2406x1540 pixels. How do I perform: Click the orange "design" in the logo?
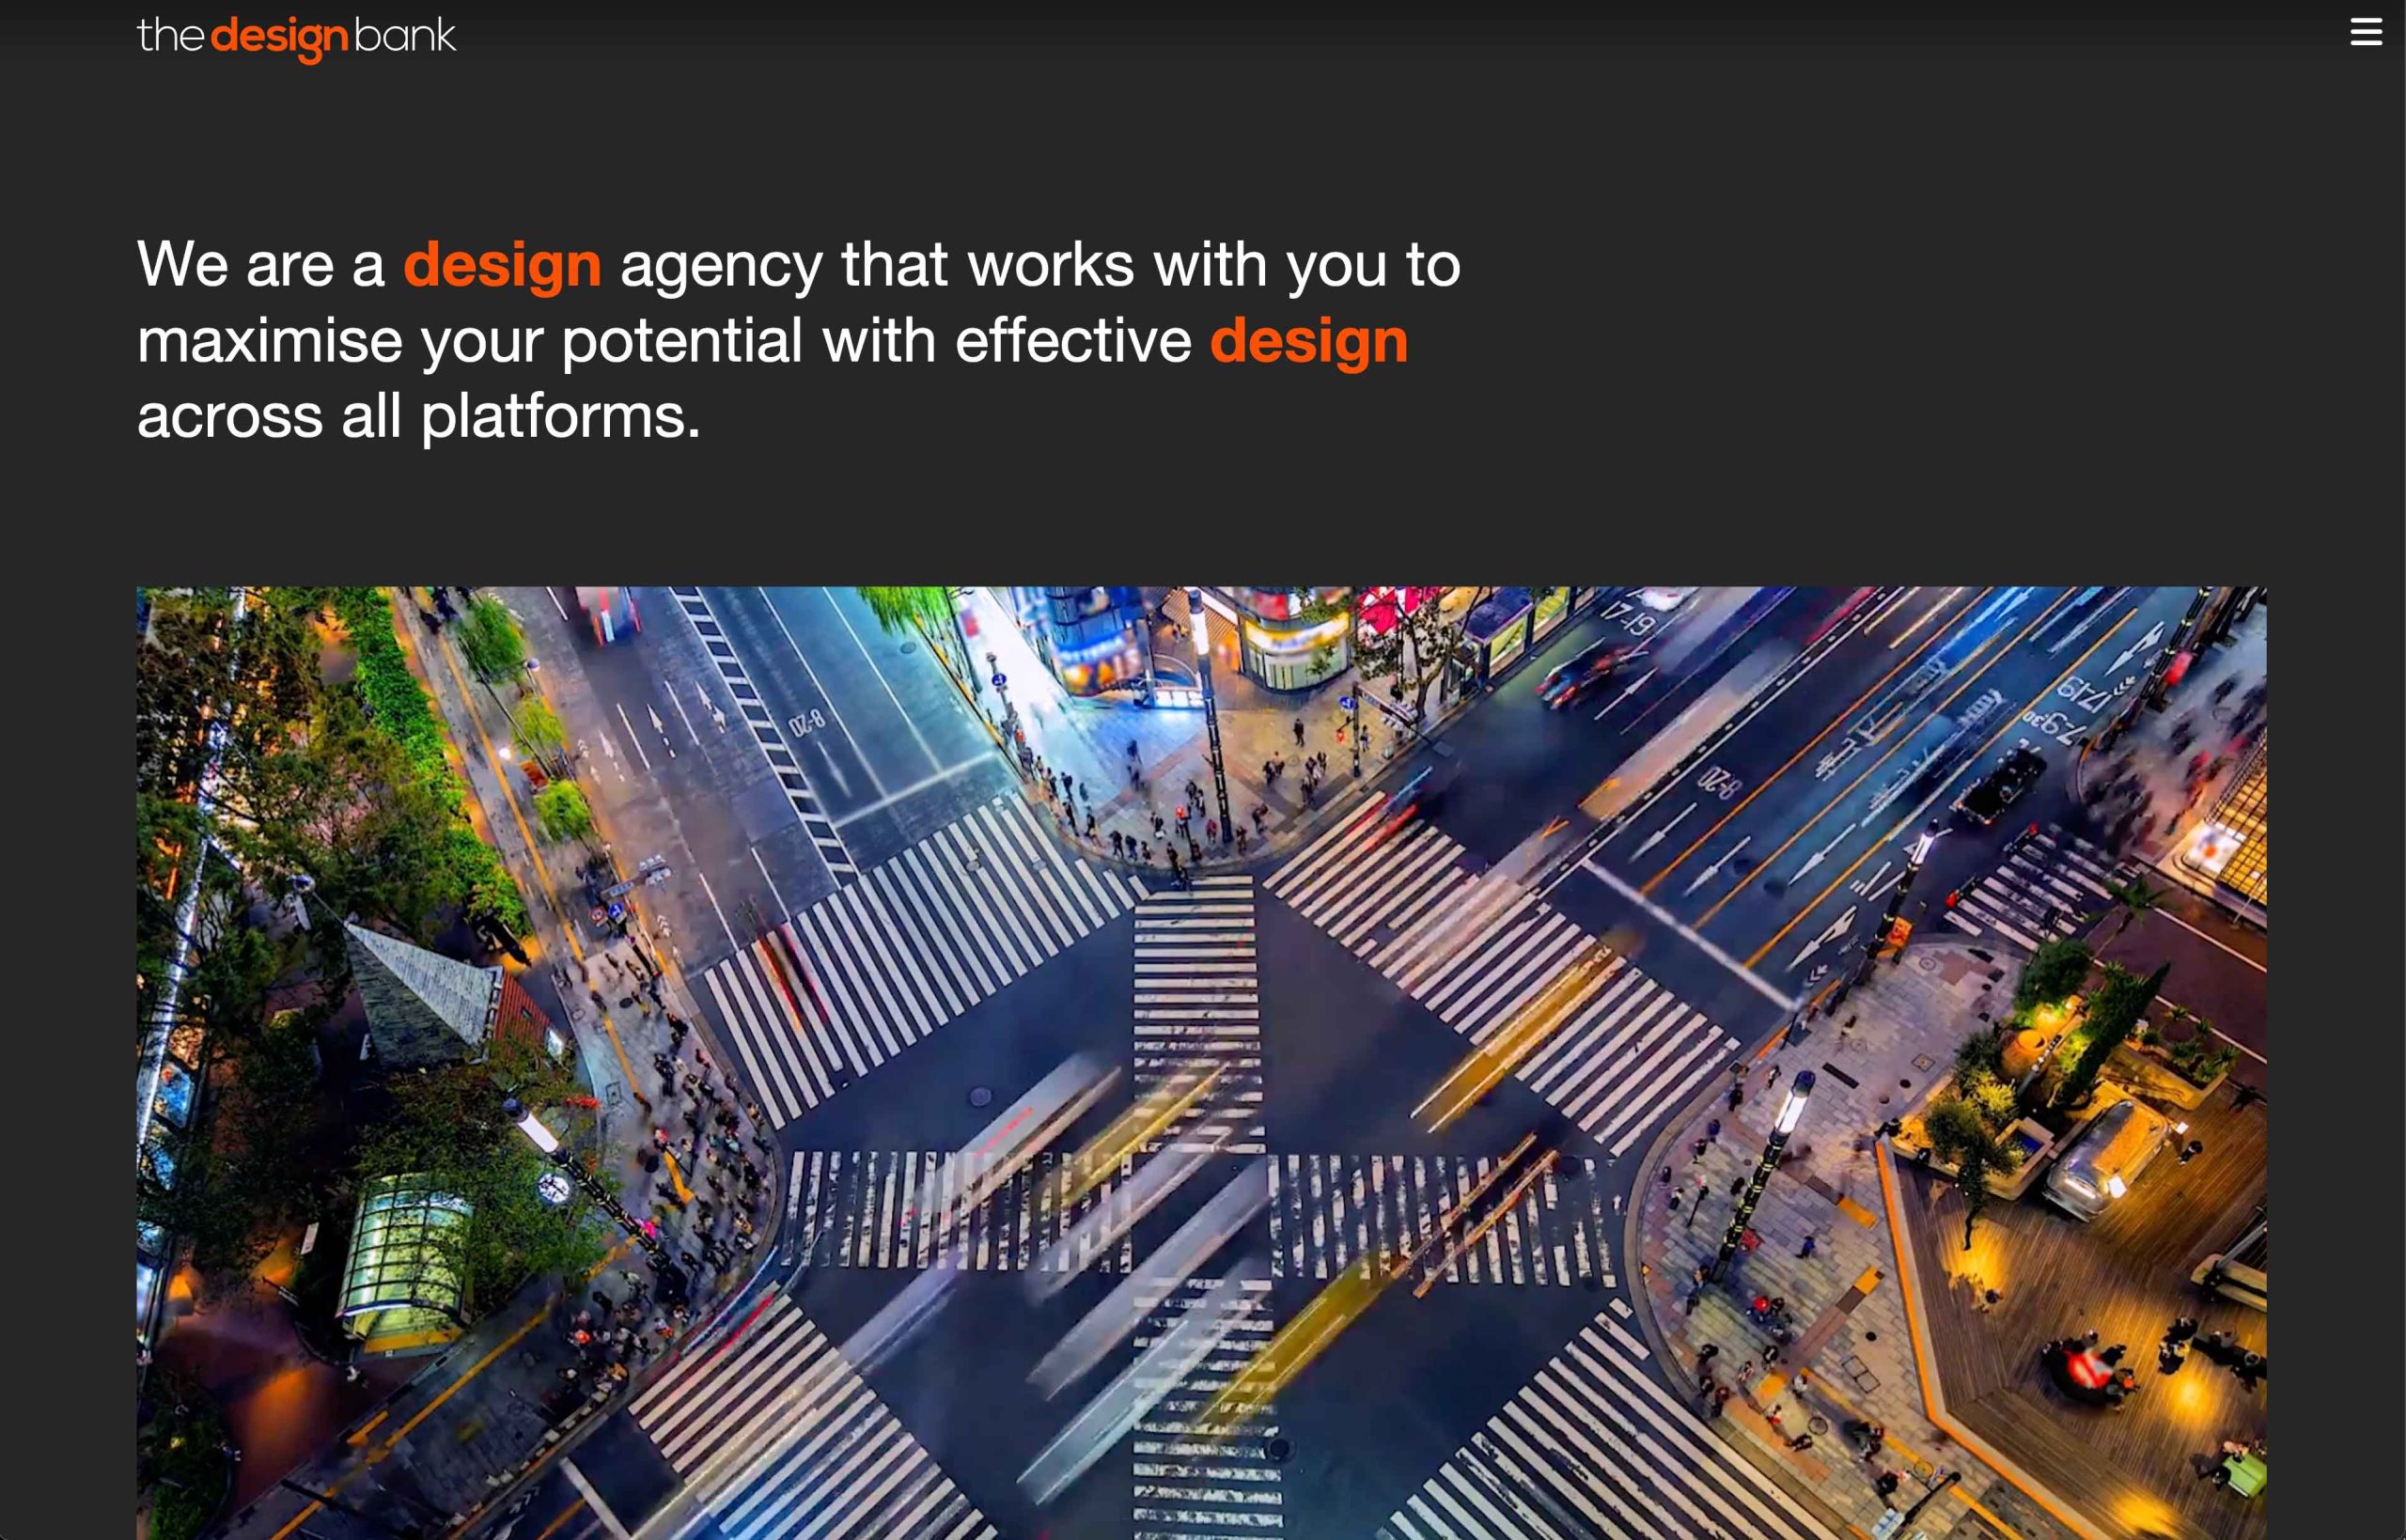pyautogui.click(x=280, y=39)
